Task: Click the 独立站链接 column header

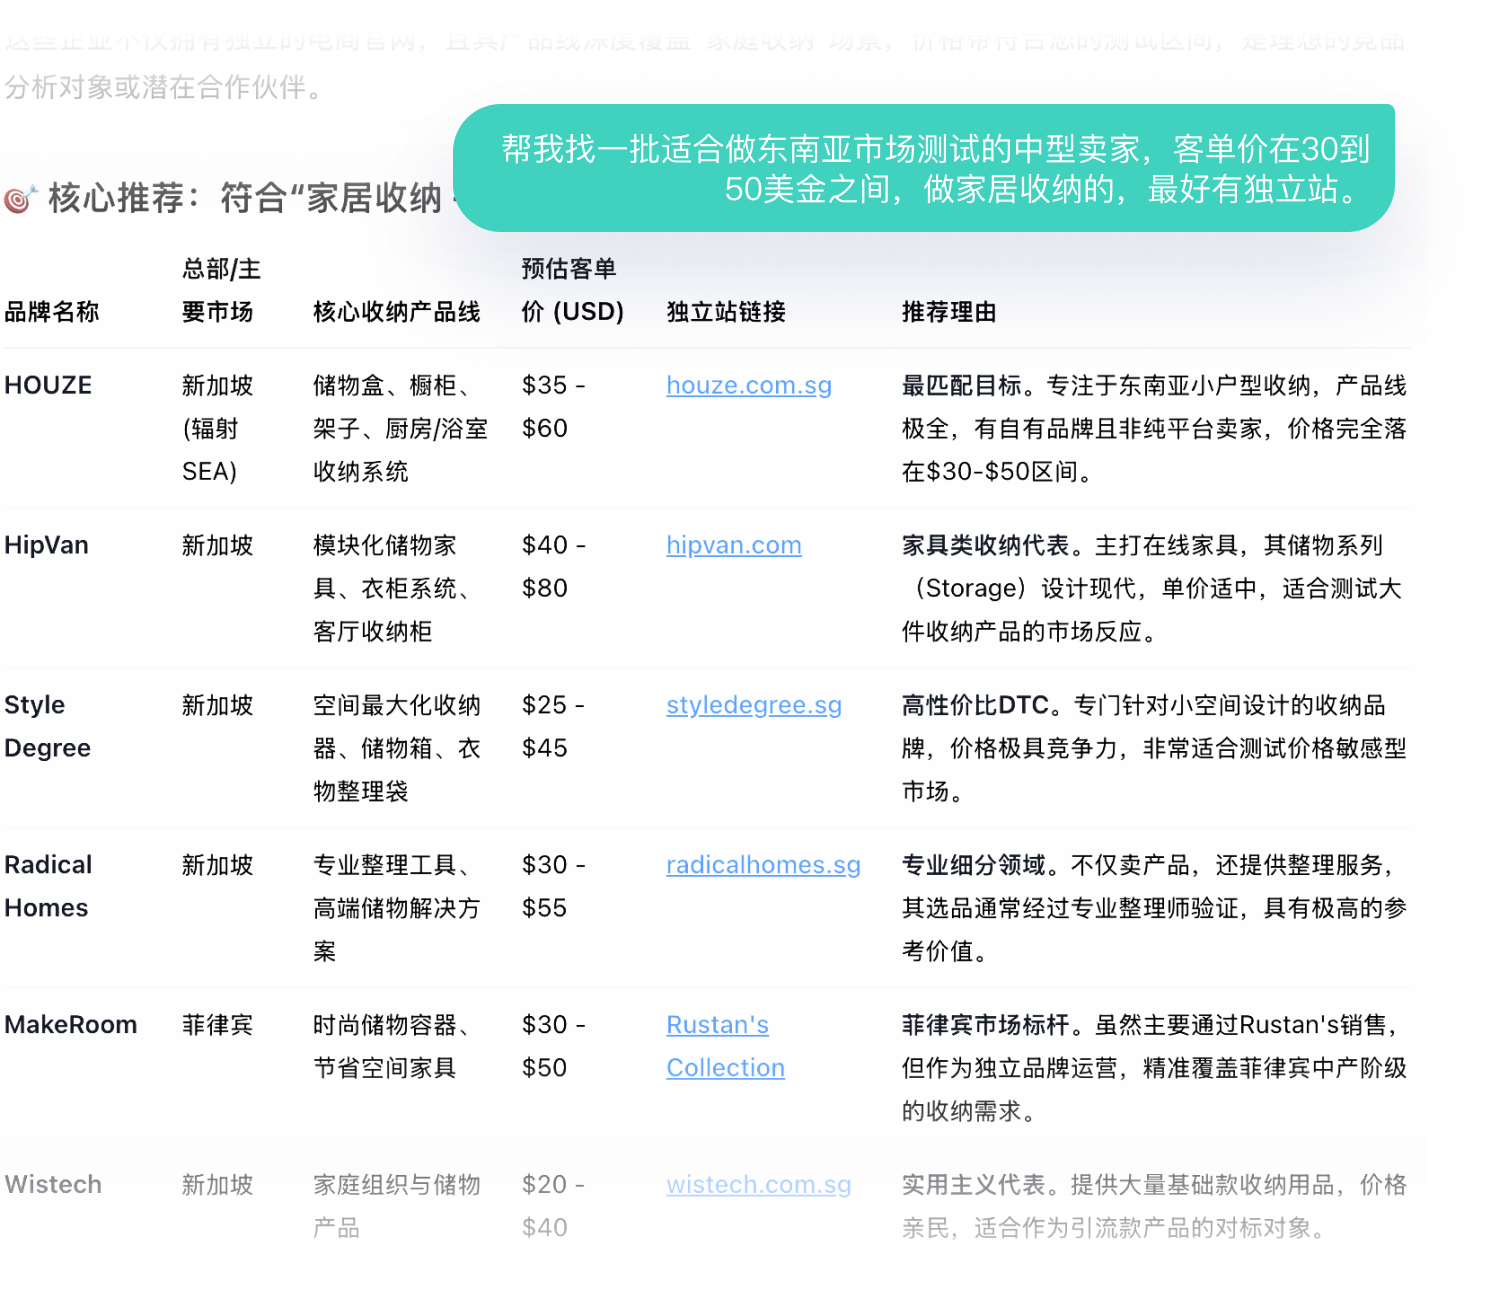Action: [x=724, y=312]
